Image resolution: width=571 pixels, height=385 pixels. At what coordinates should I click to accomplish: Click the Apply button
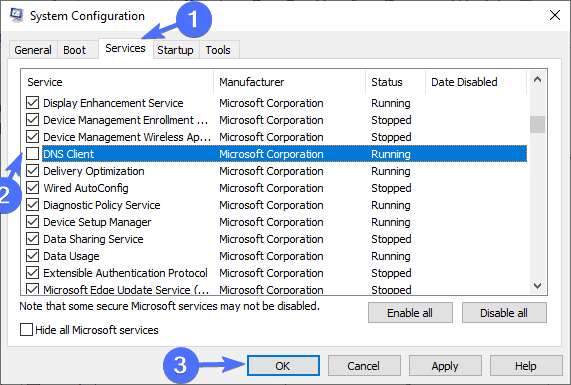[x=445, y=366]
